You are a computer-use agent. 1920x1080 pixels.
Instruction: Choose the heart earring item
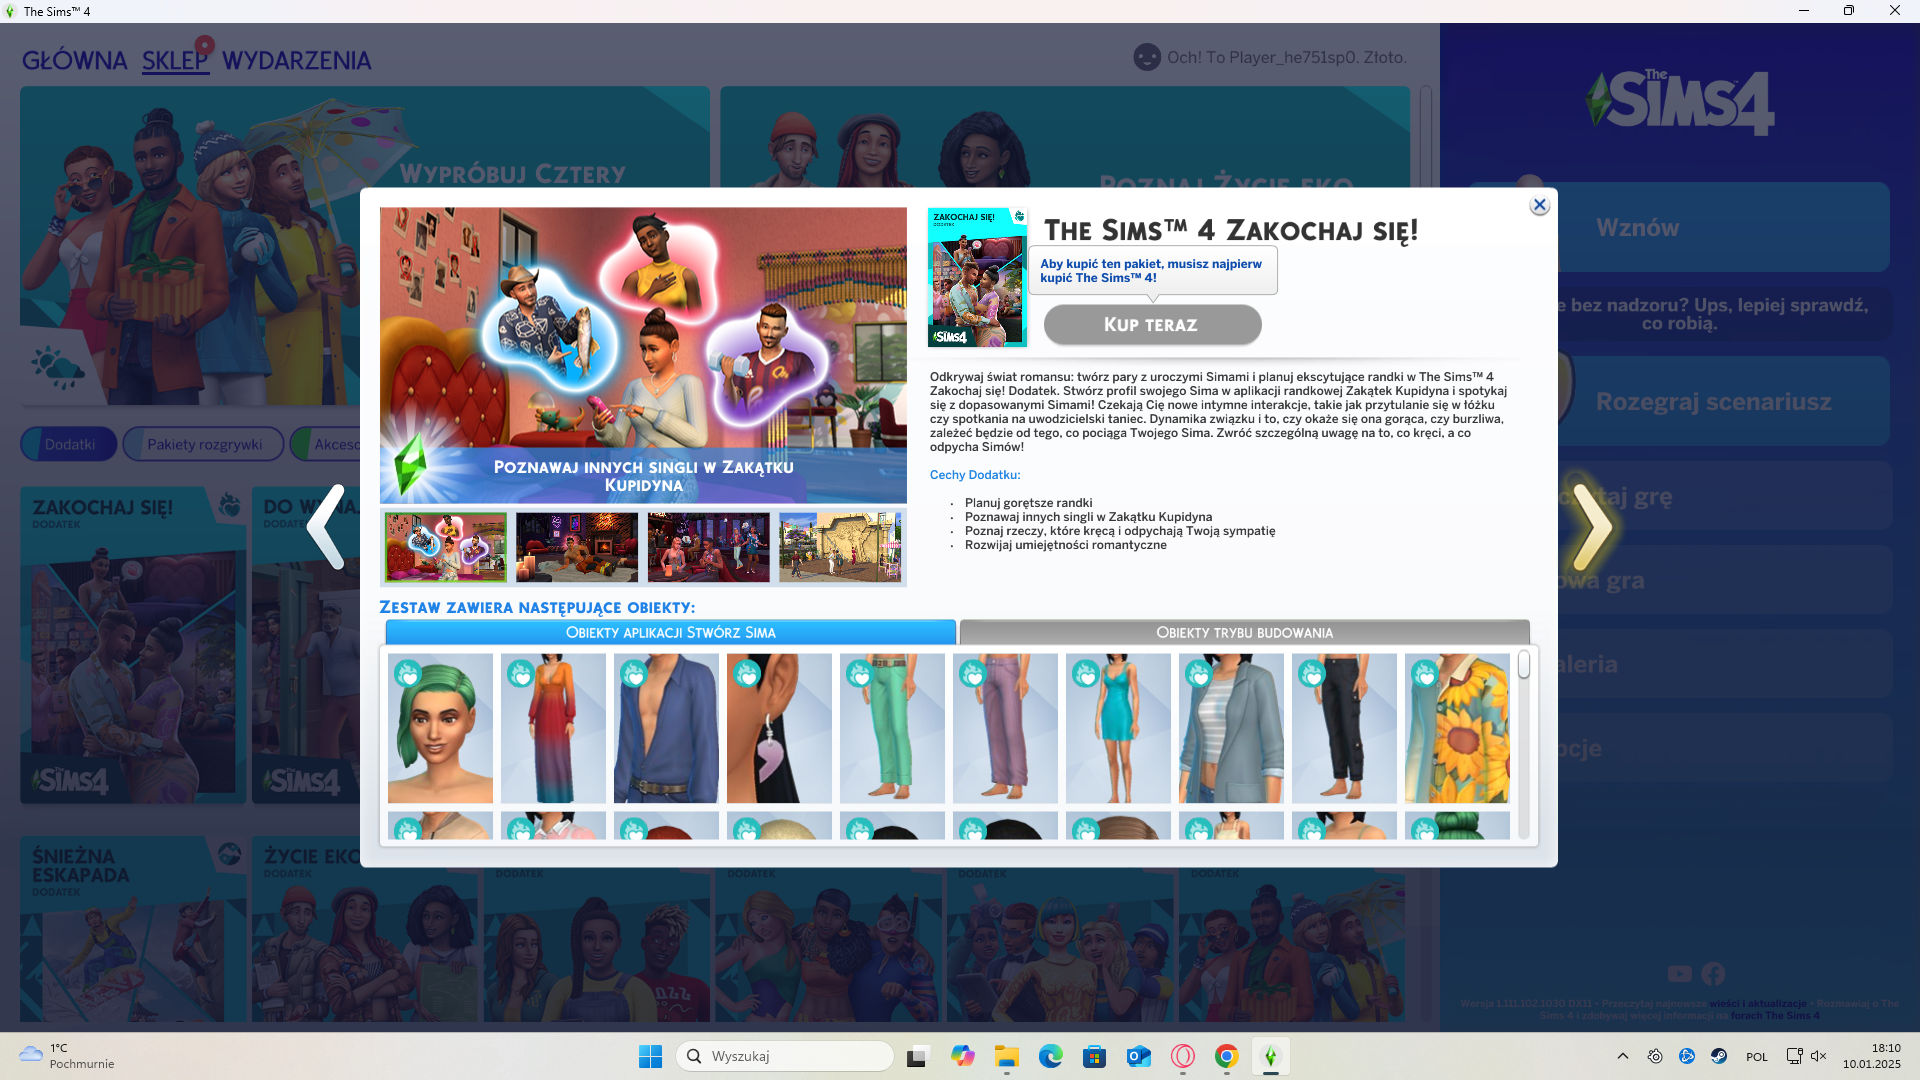click(779, 729)
